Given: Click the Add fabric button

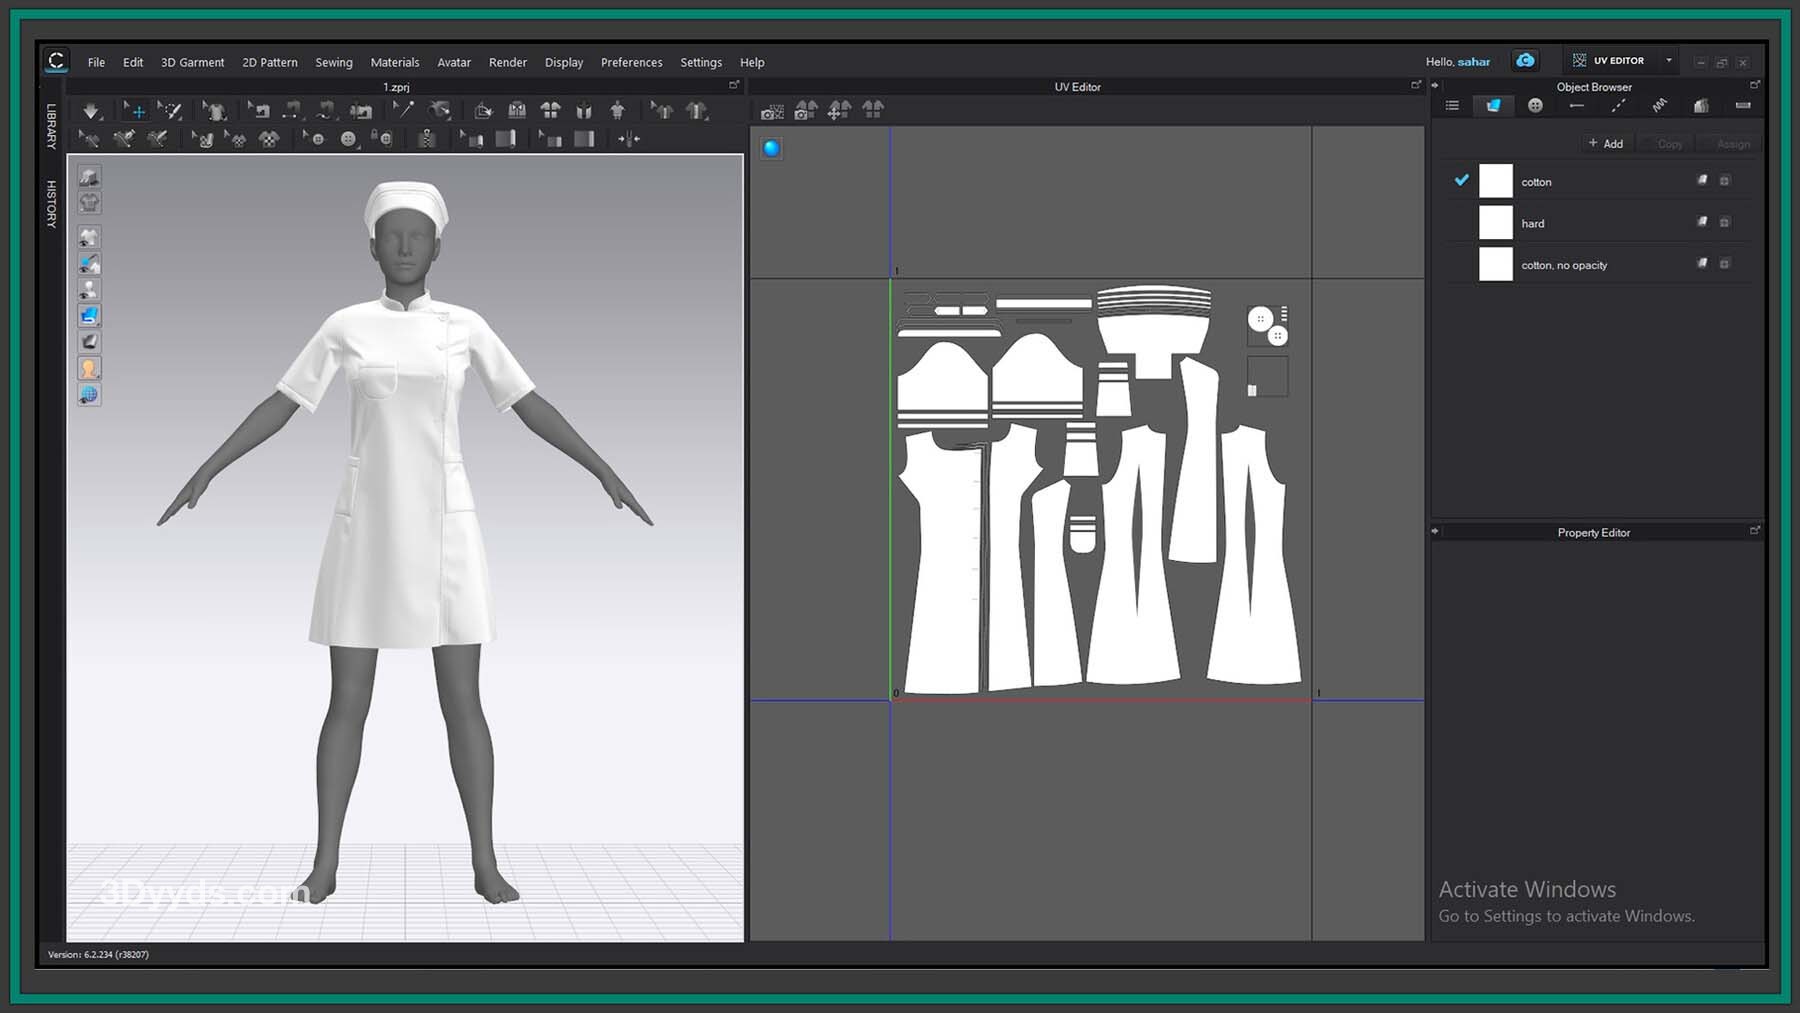Looking at the screenshot, I should pos(1606,144).
